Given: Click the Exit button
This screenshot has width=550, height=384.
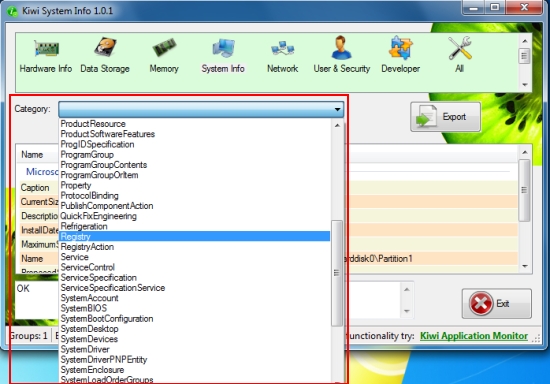Looking at the screenshot, I should (496, 303).
